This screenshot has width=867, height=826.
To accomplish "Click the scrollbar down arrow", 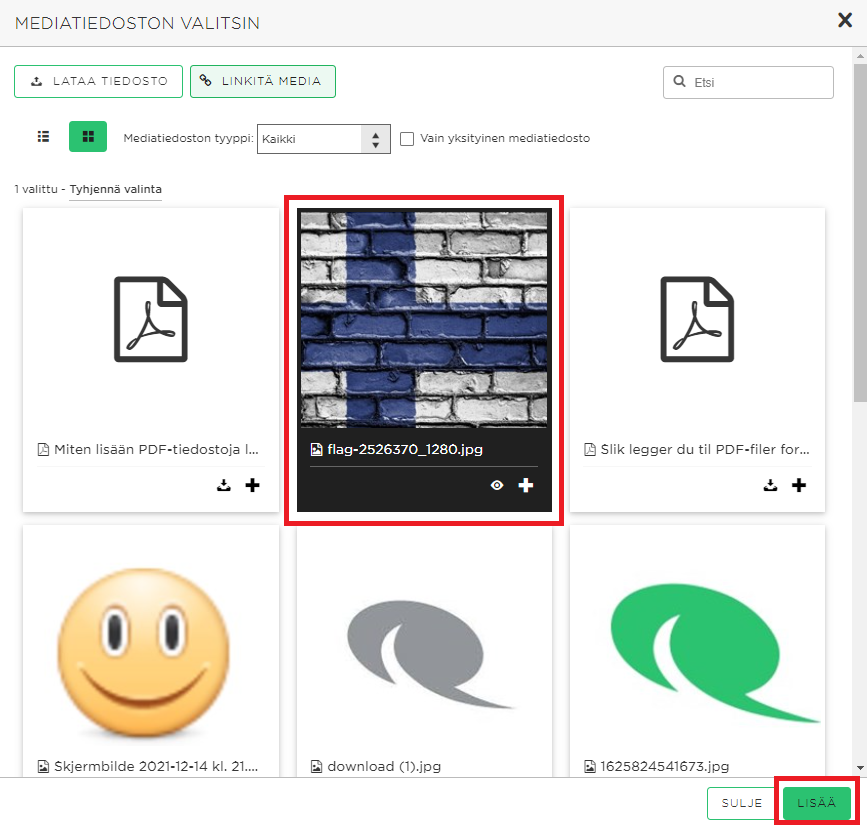I will pos(860,767).
